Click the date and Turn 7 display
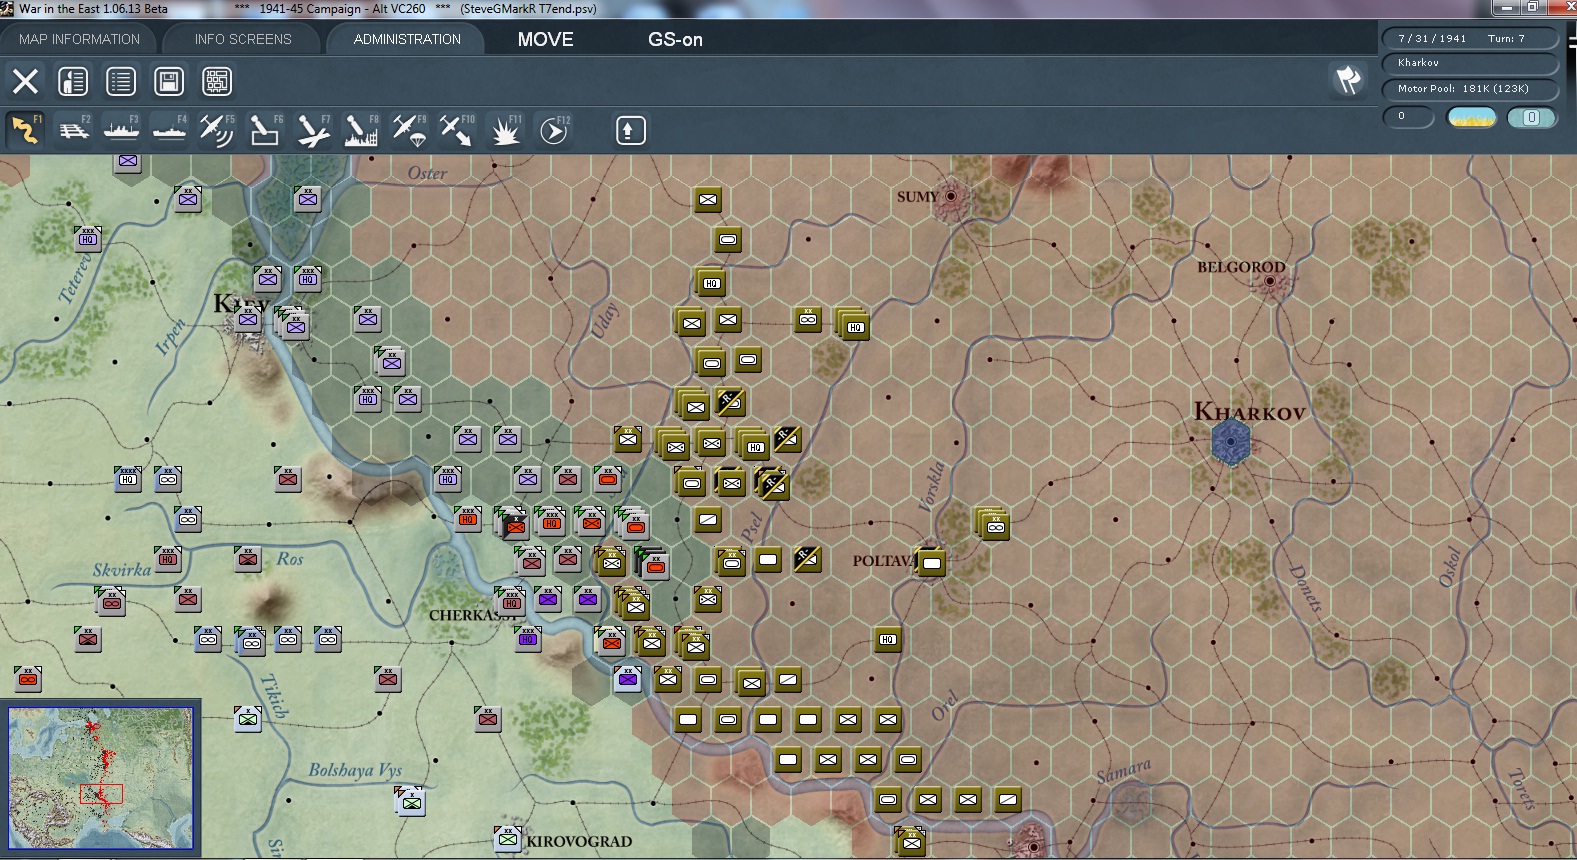Image resolution: width=1577 pixels, height=860 pixels. pyautogui.click(x=1470, y=38)
